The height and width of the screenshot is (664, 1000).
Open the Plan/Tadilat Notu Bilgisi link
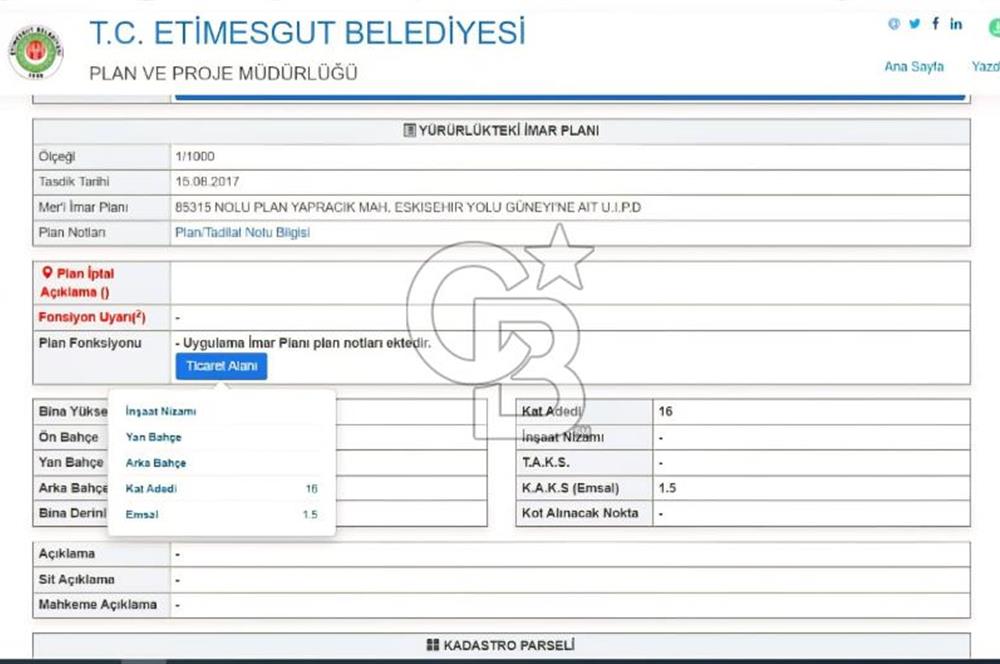(242, 232)
